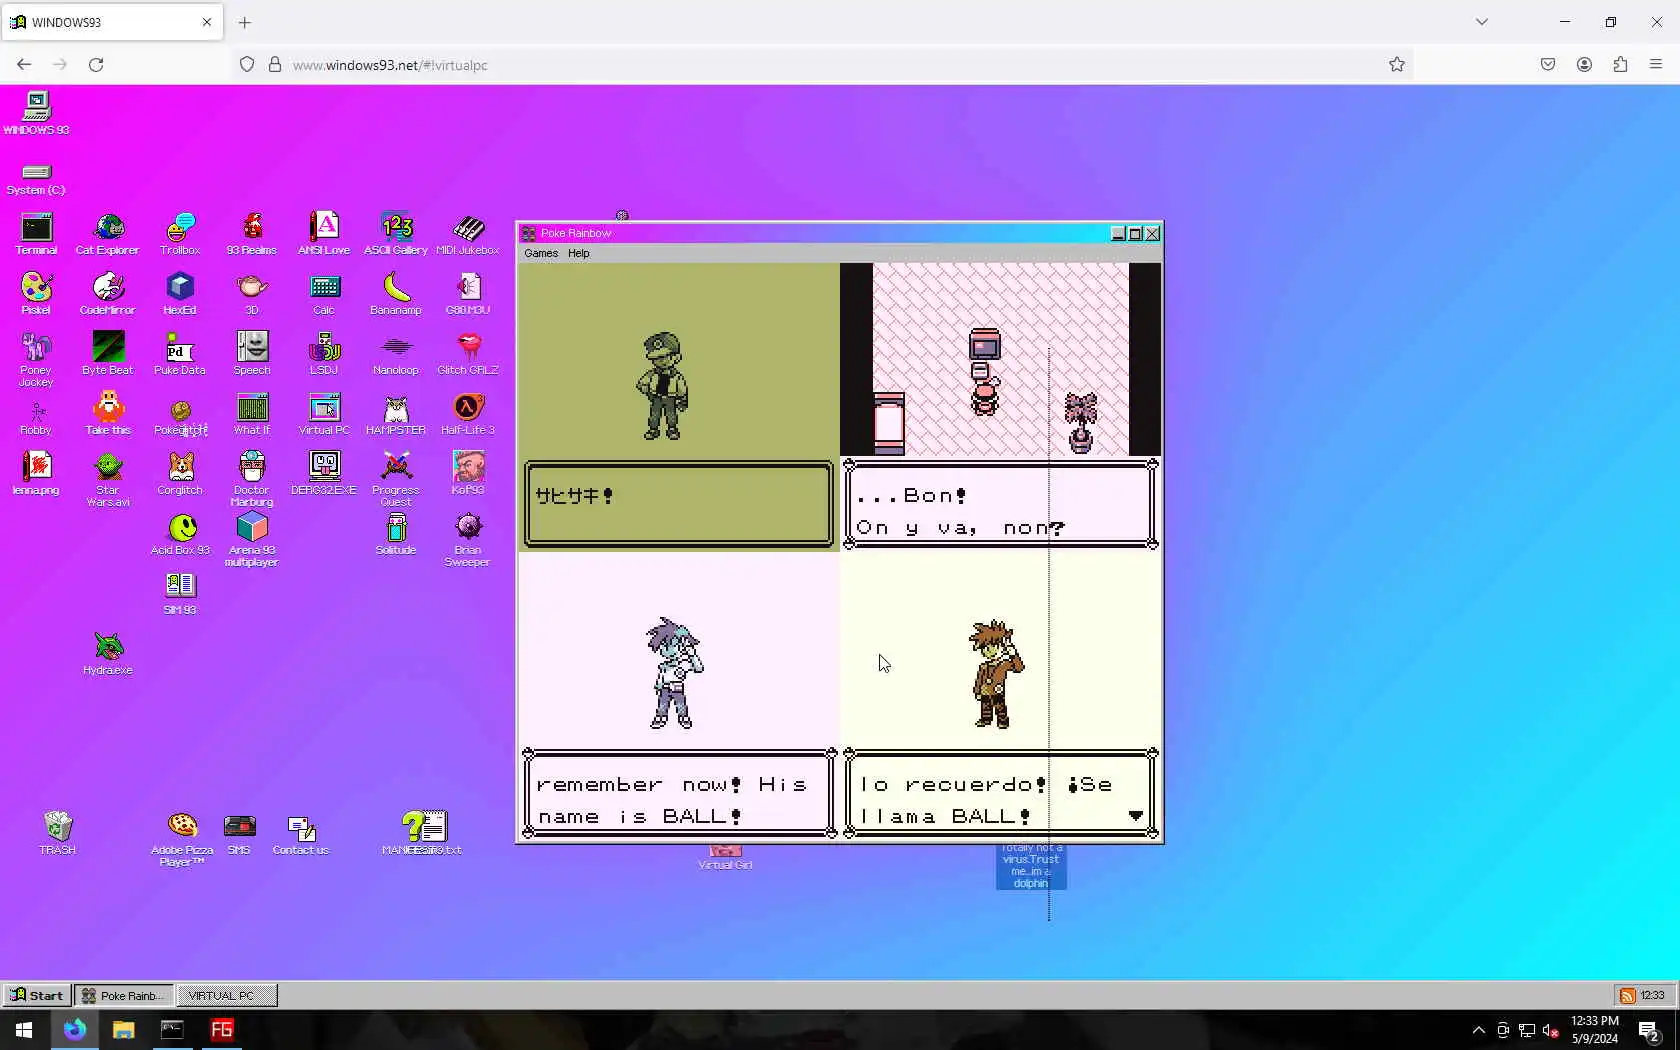
Task: Open the Windows notification center
Action: click(1650, 1029)
